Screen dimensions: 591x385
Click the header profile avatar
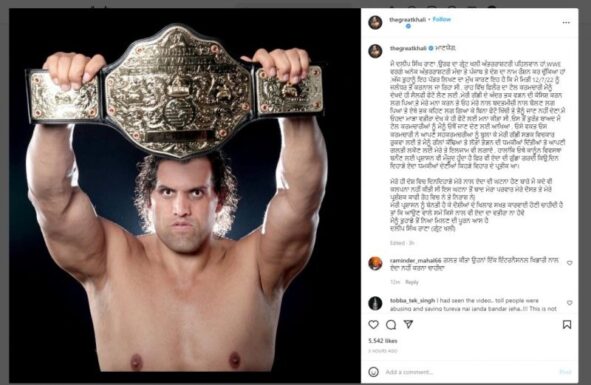click(375, 22)
